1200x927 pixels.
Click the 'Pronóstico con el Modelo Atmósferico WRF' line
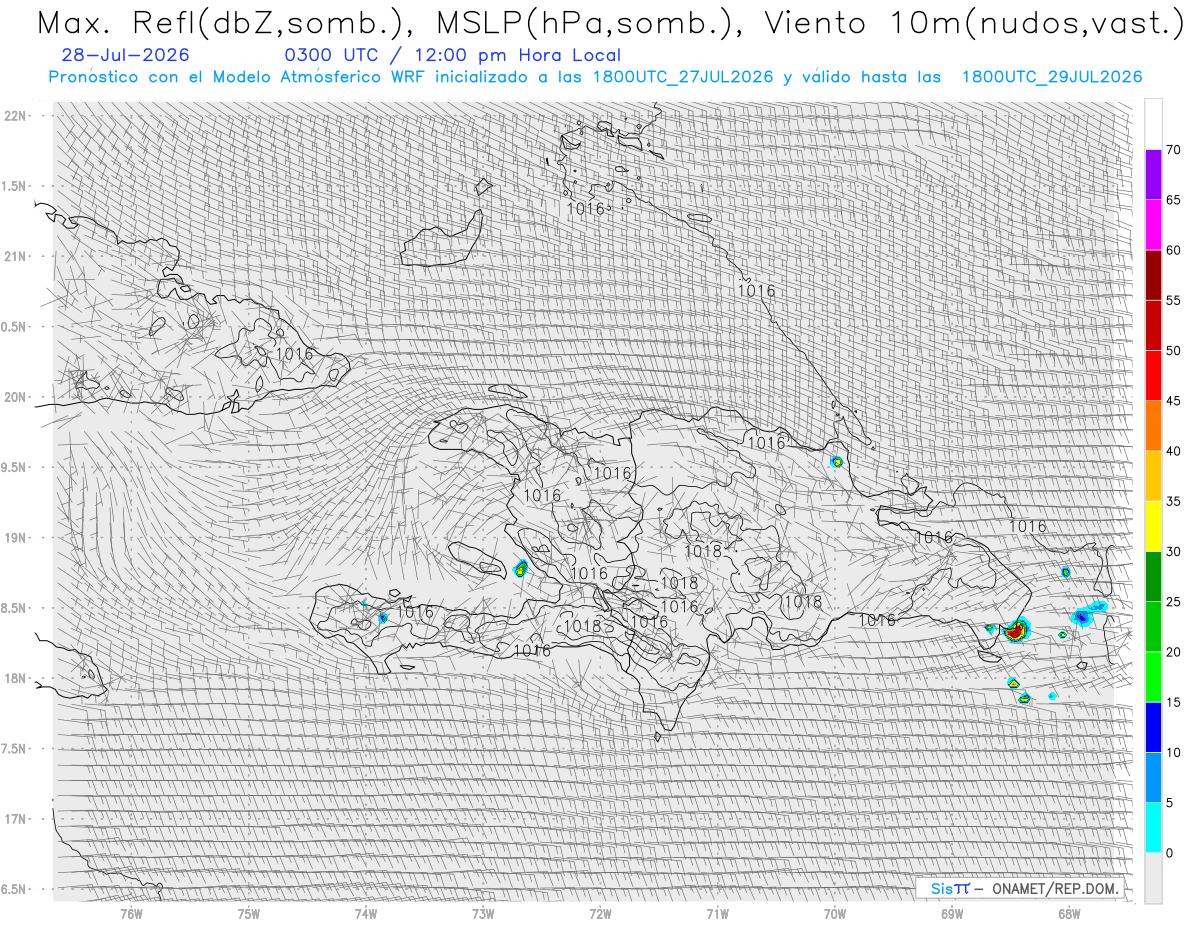(595, 77)
